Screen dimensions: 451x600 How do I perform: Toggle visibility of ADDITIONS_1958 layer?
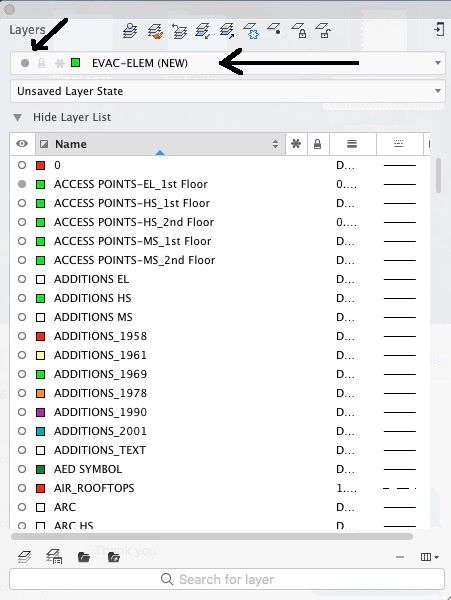click(x=22, y=336)
